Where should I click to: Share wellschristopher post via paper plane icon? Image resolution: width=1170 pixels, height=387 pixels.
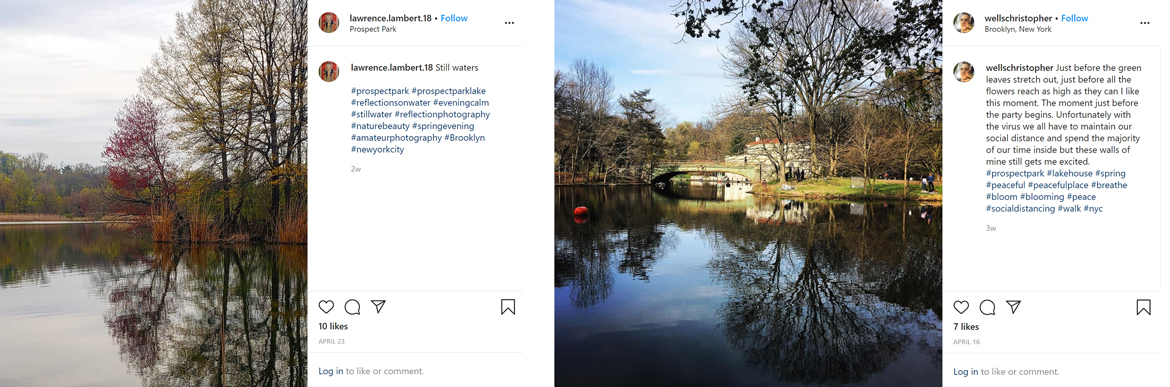[x=1013, y=307]
